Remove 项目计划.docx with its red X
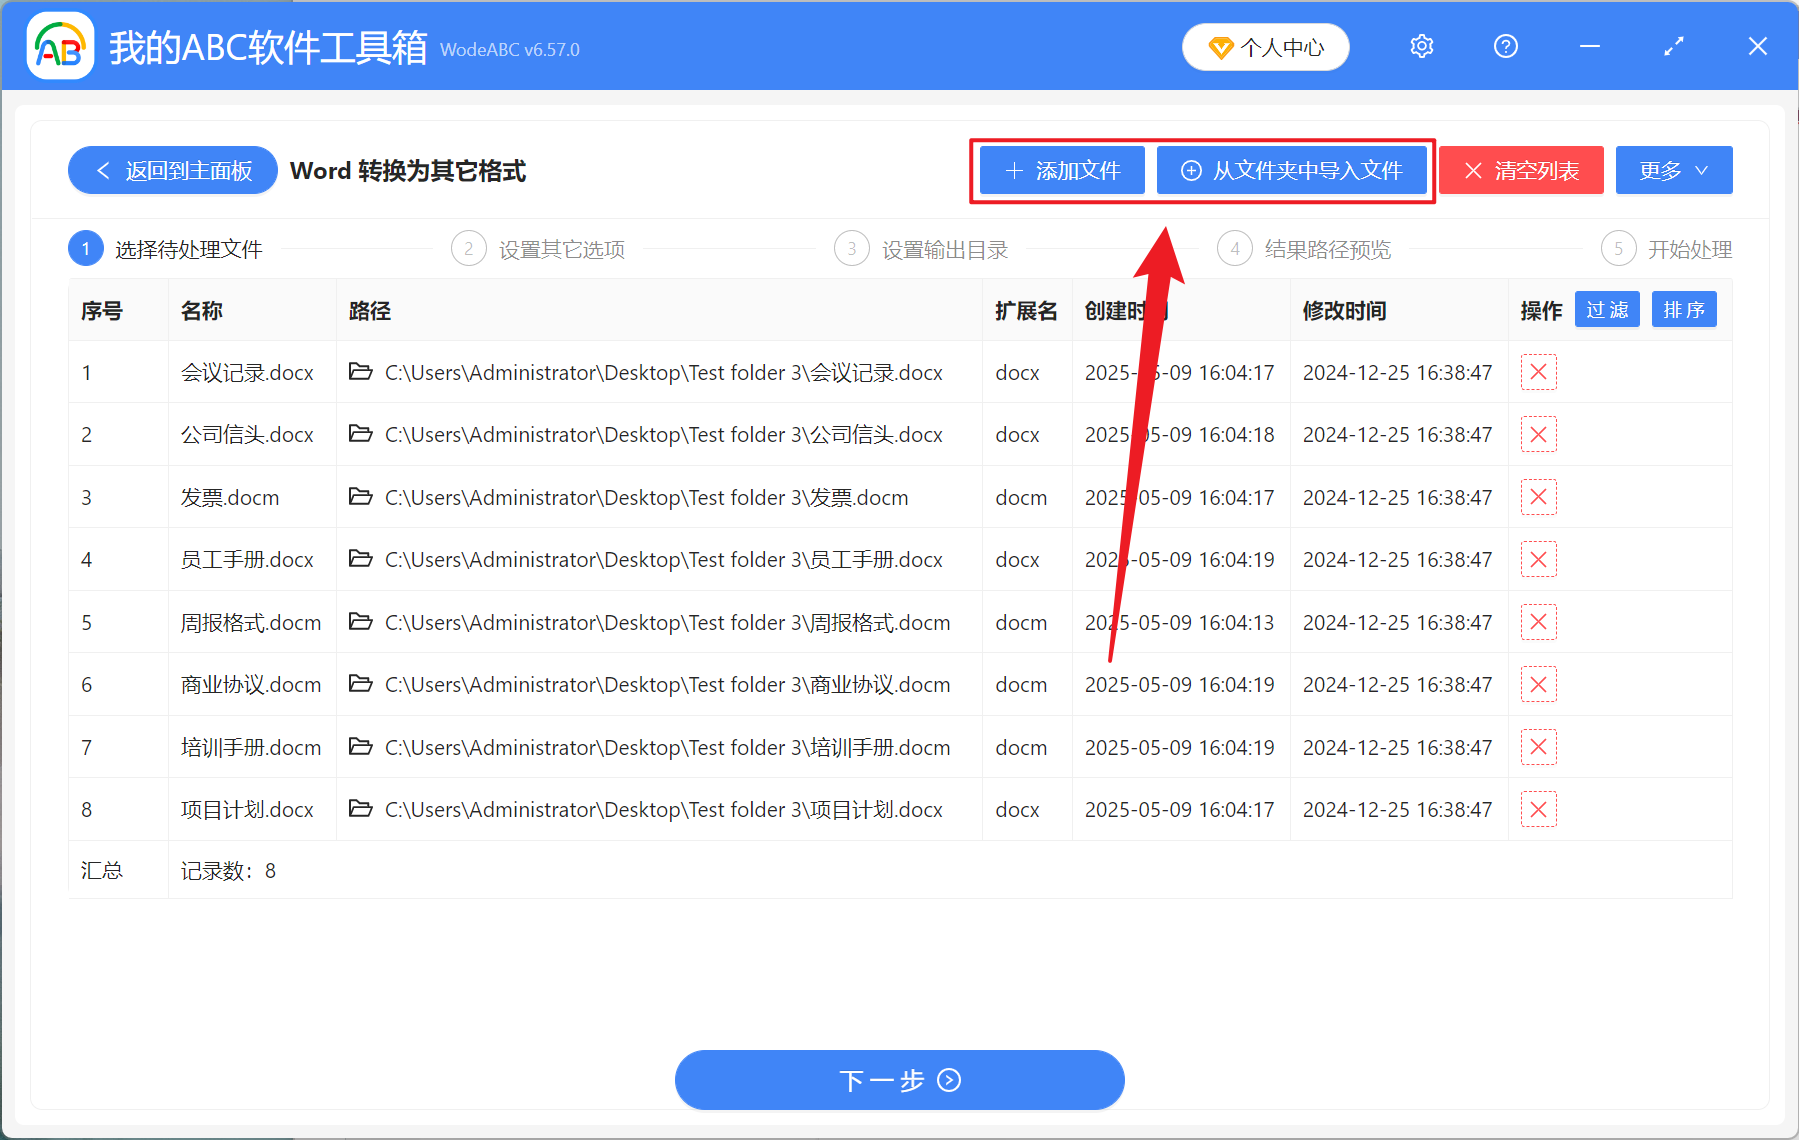 1539,809
